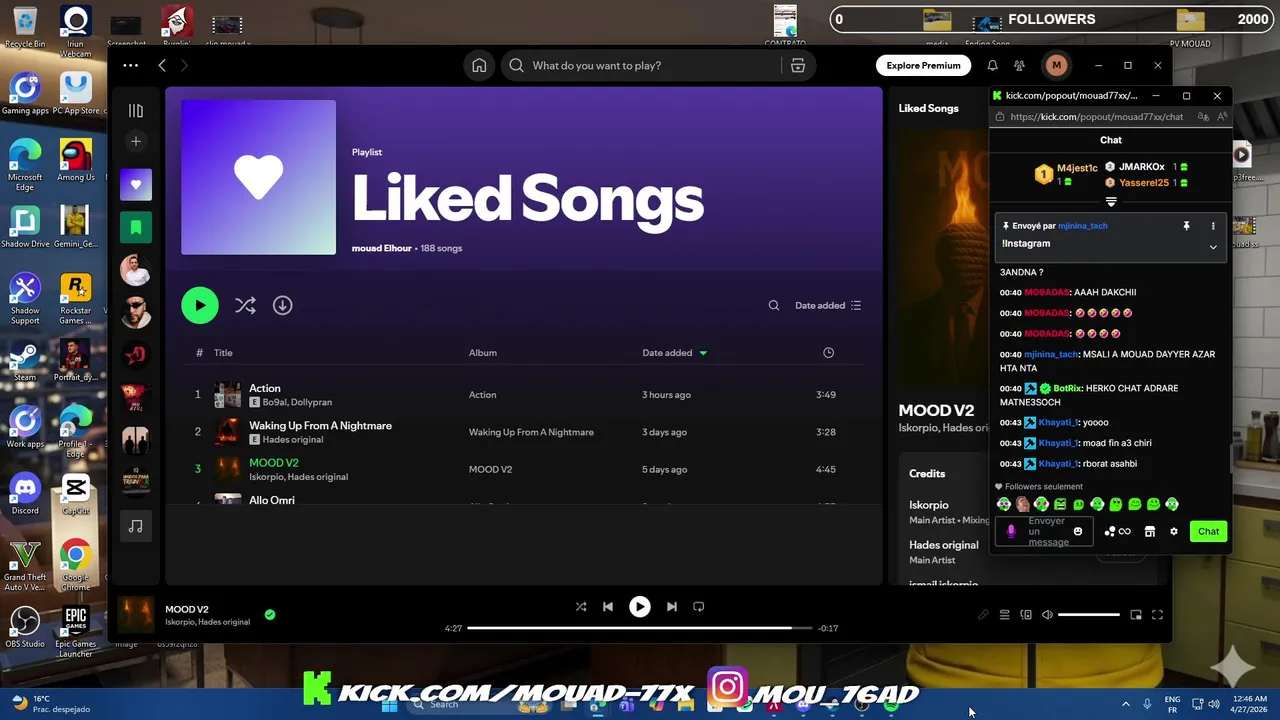This screenshot has width=1280, height=720.
Task: Open artist Dollypran link
Action: pyautogui.click(x=311, y=402)
